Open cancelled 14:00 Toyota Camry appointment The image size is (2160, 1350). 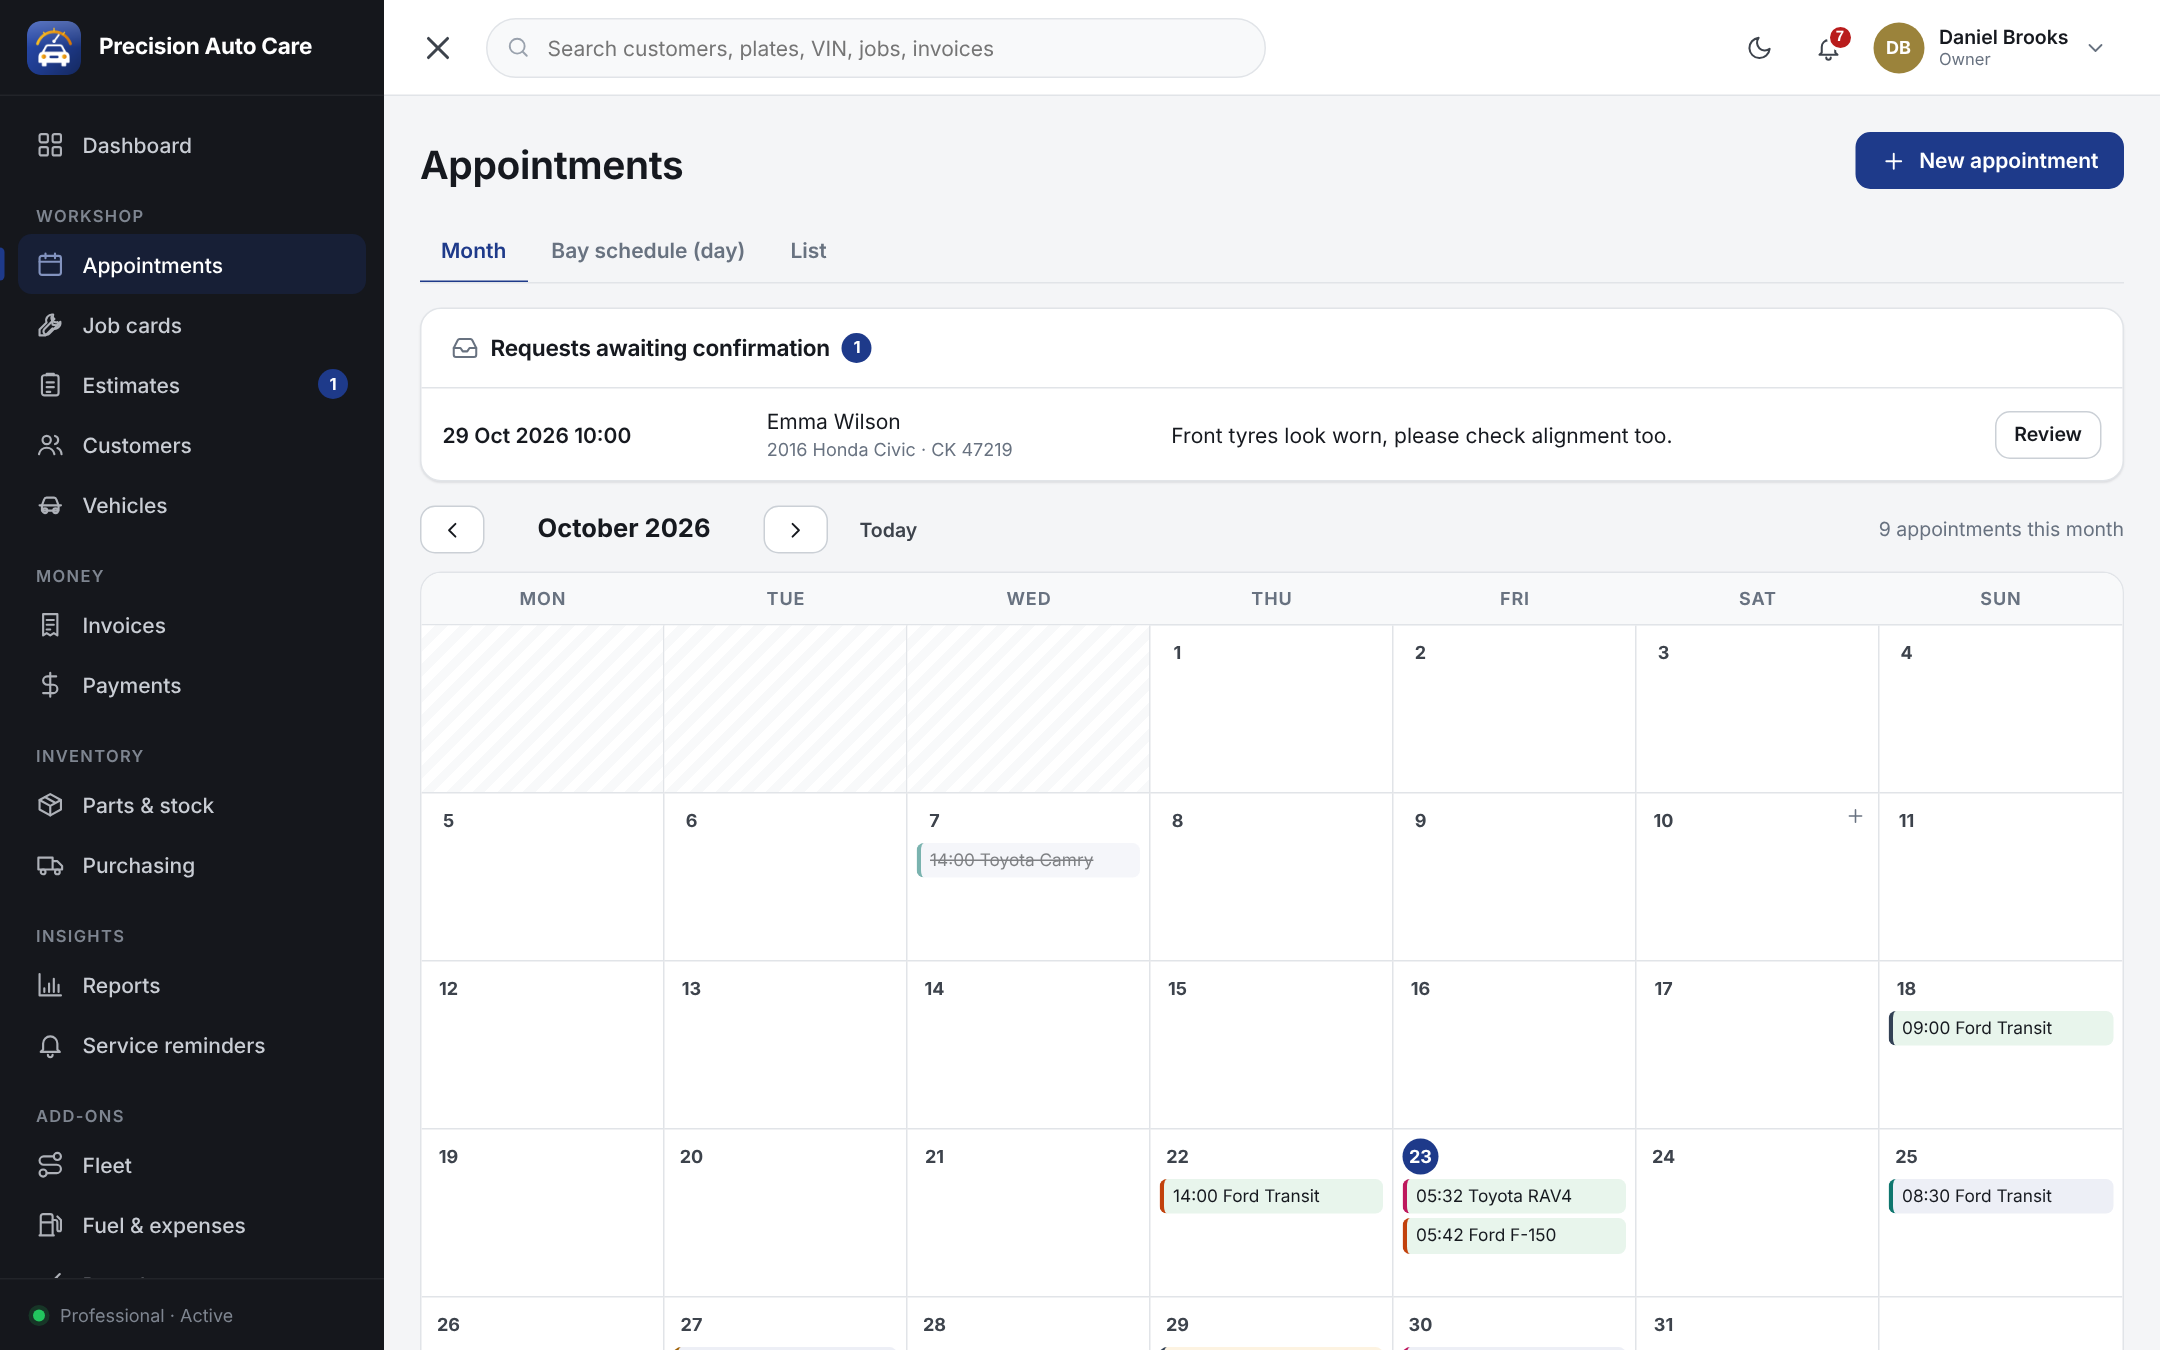point(1028,860)
